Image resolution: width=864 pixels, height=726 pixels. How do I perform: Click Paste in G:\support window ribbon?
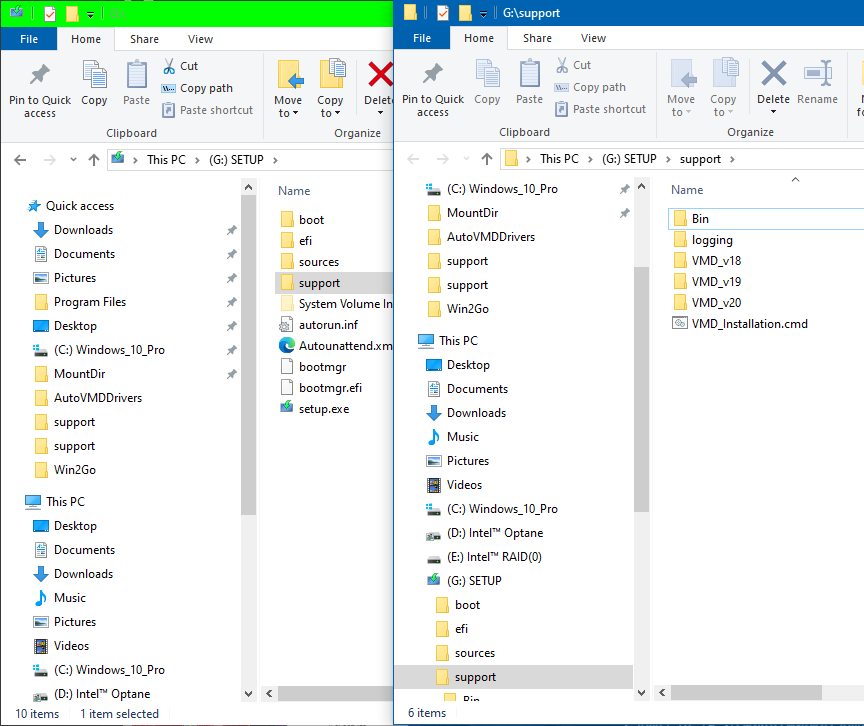[x=529, y=83]
